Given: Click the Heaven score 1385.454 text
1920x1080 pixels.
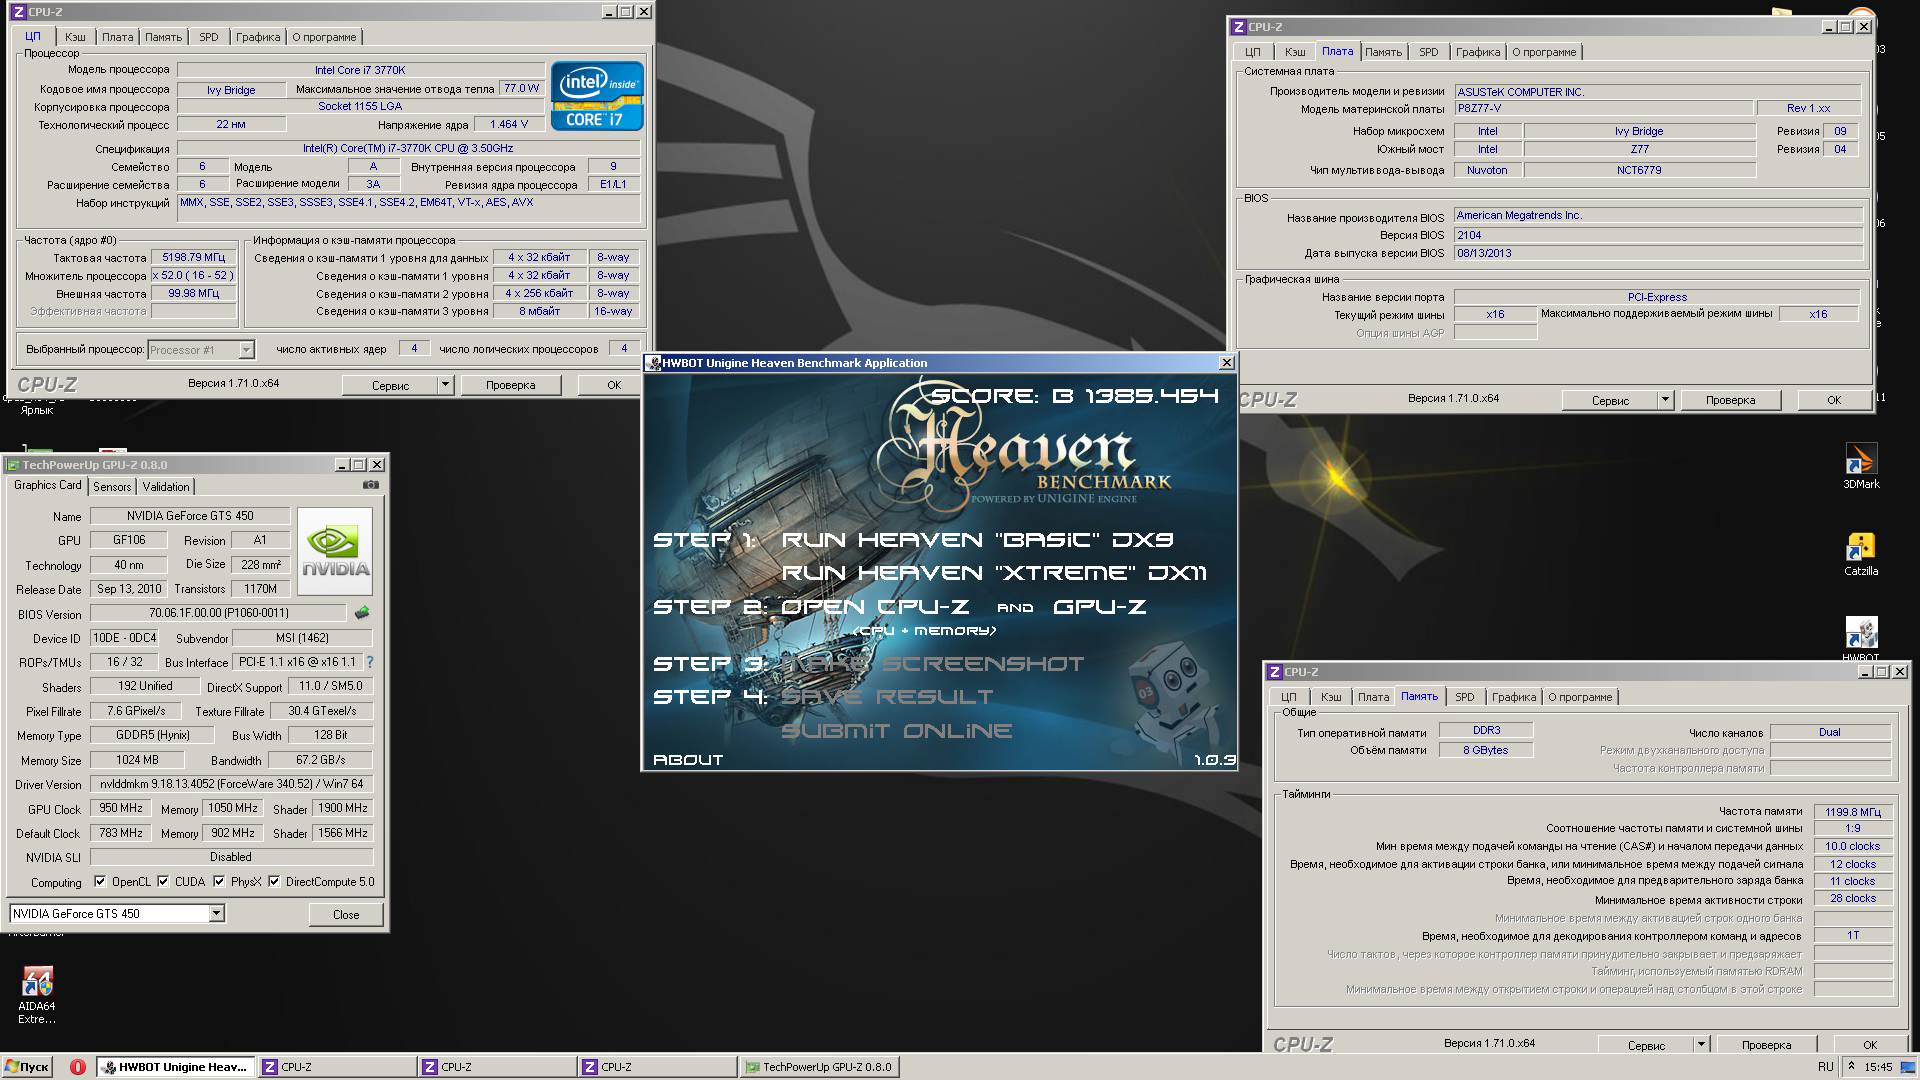Looking at the screenshot, I should click(1075, 396).
